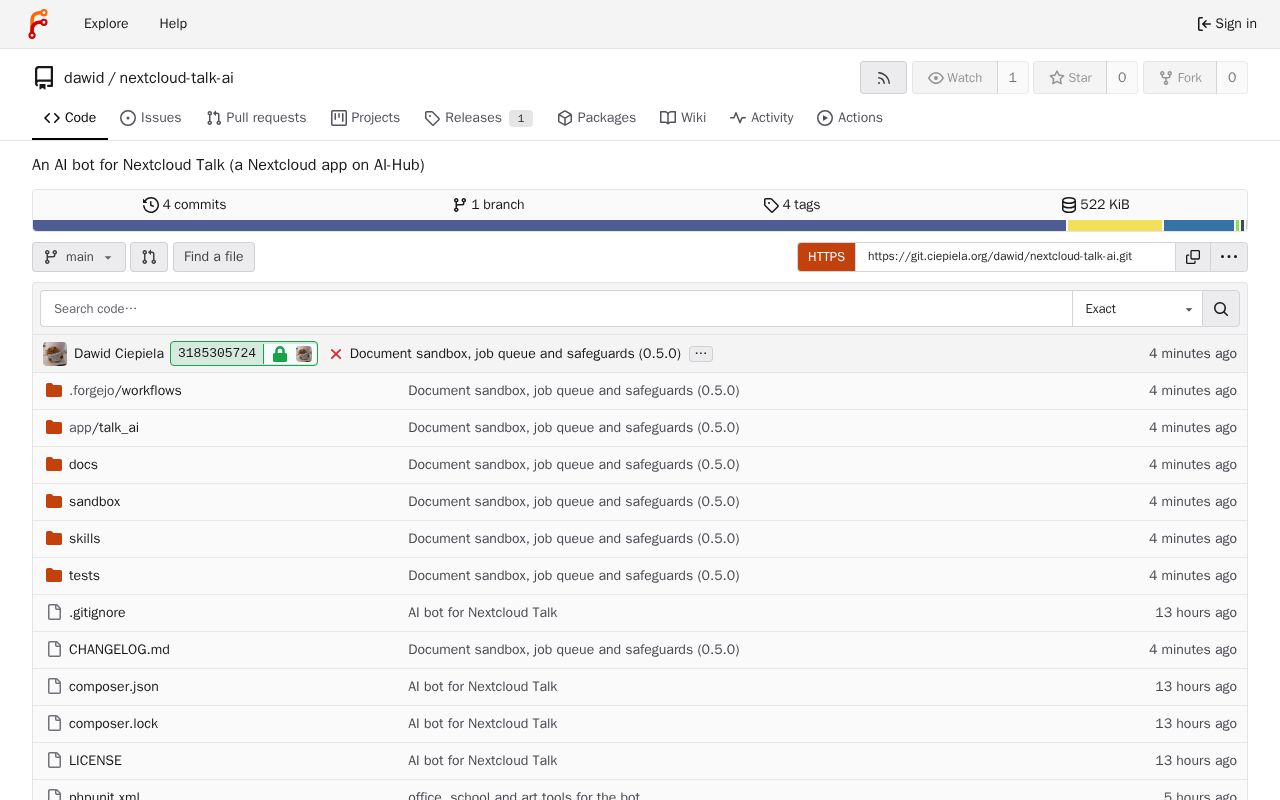Screen dimensions: 1280x800
Task: Copy the repository clone URL
Action: [x=1193, y=257]
